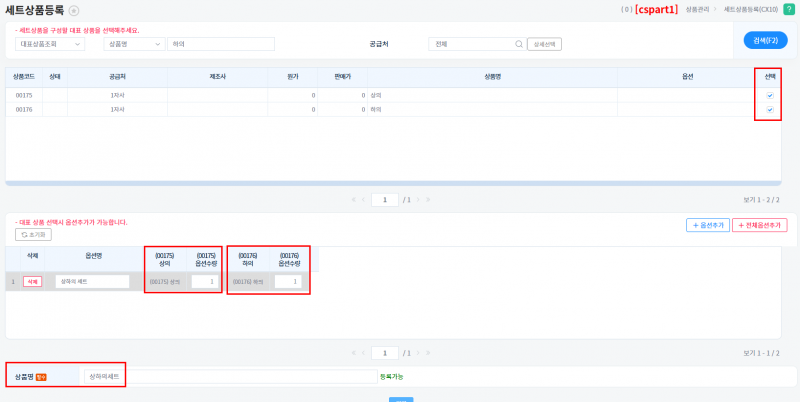Click the blue 검색(F2) button
Viewport: 800px width, 402px height.
[765, 40]
